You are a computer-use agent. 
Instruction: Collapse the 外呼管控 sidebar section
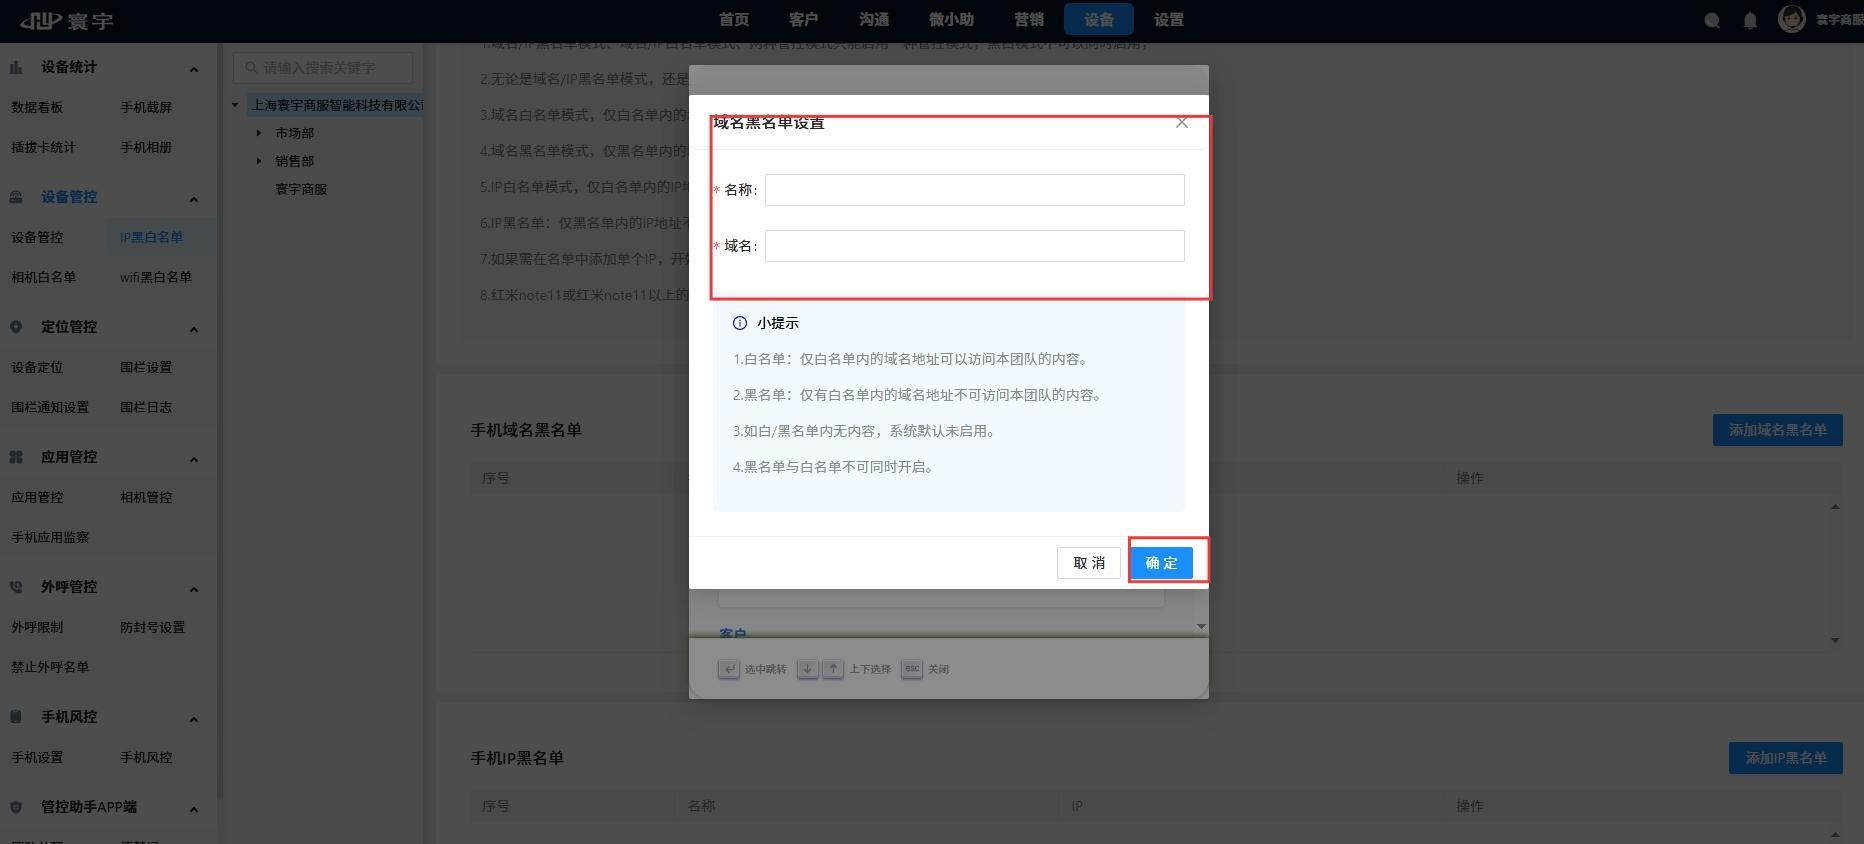coord(194,589)
